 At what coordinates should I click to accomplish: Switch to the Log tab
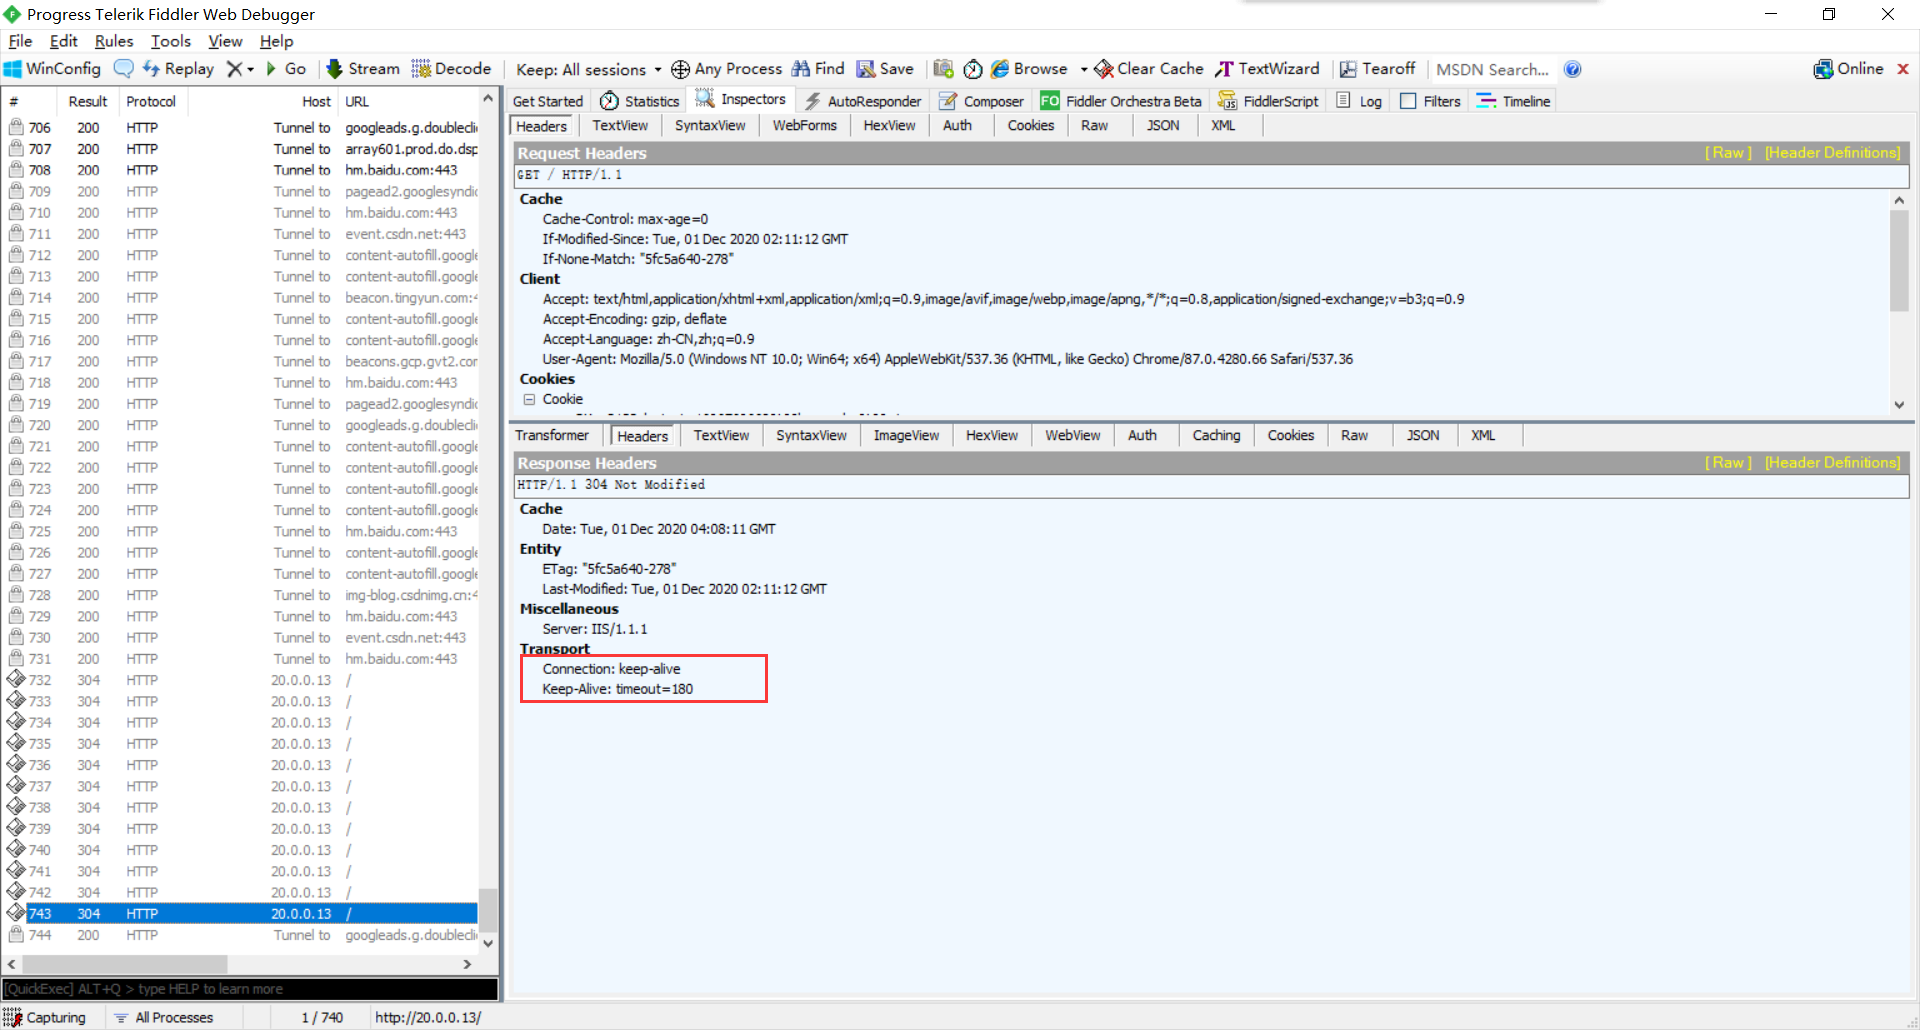[x=1359, y=101]
